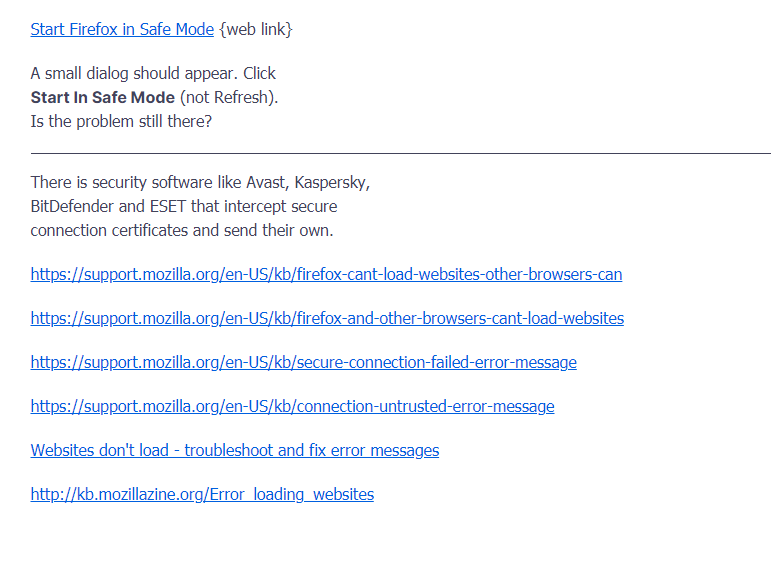Viewport: 771px width, 564px height.
Task: Click the horizontal divider line
Action: 400,153
